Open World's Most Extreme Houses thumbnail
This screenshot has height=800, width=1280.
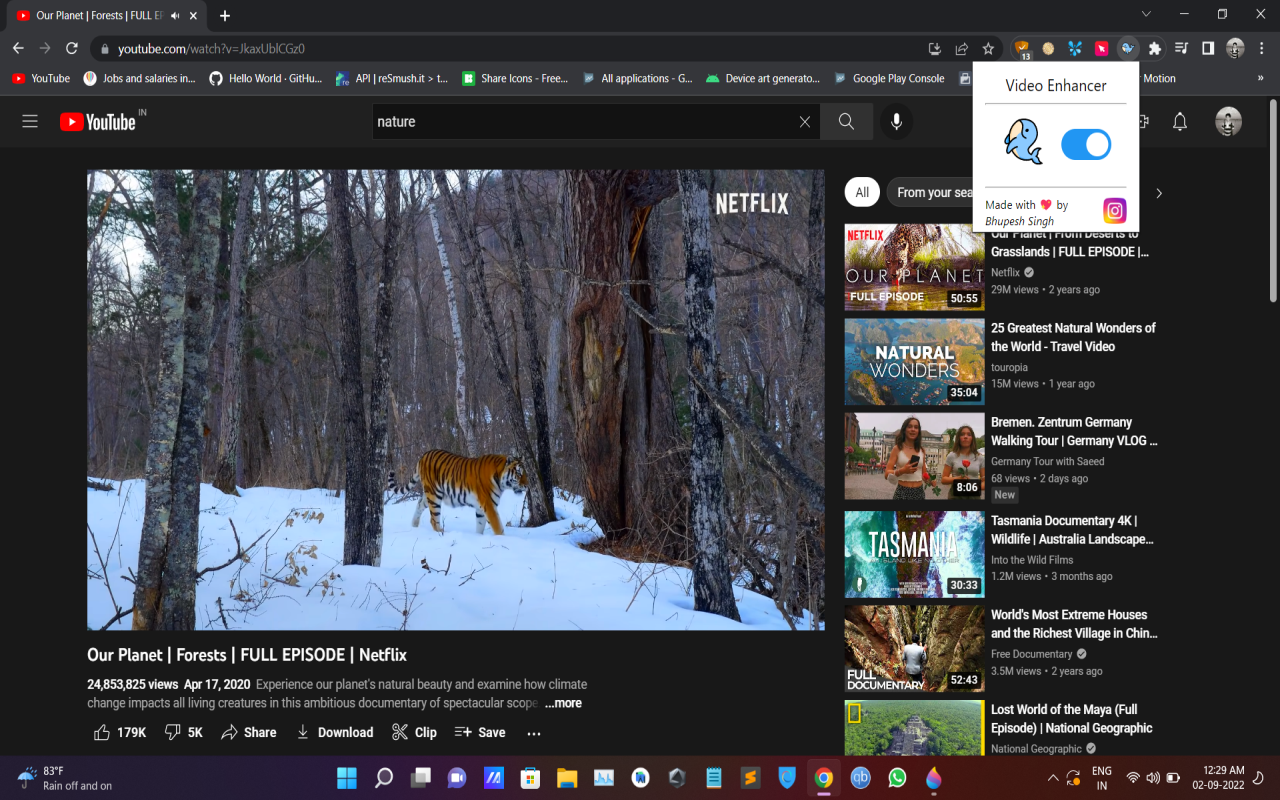pyautogui.click(x=914, y=648)
